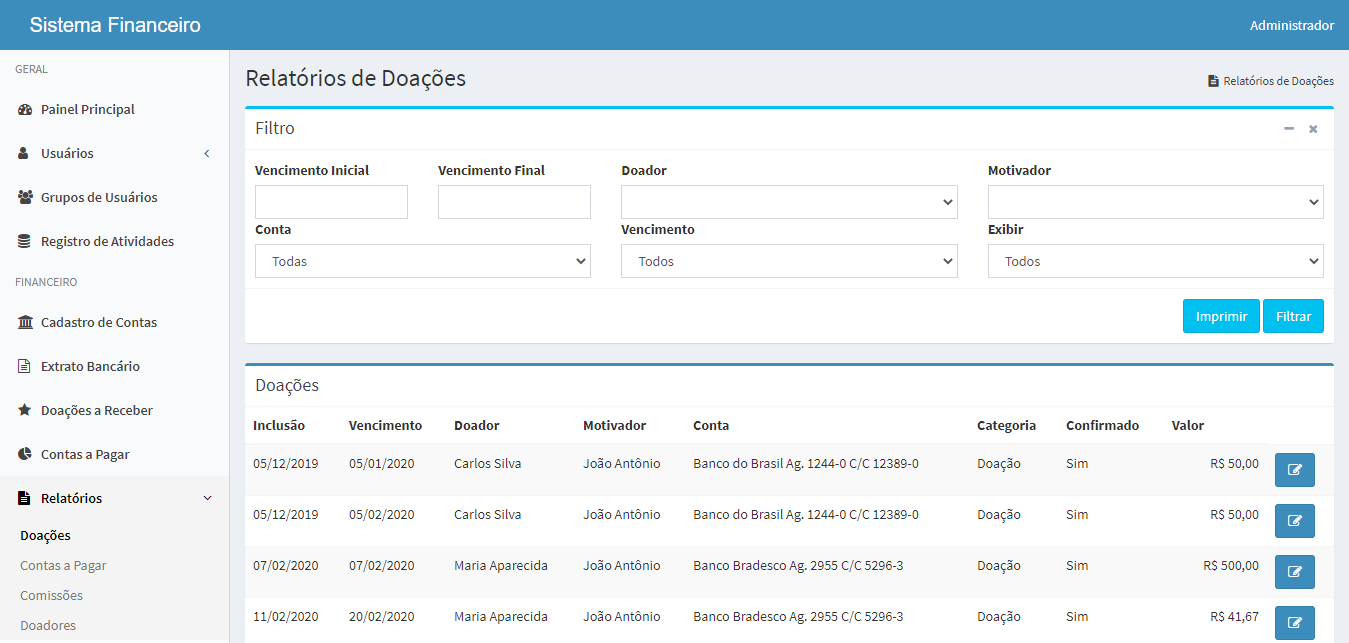
Task: Go to Contas a Pagar report submenu
Action: point(63,566)
